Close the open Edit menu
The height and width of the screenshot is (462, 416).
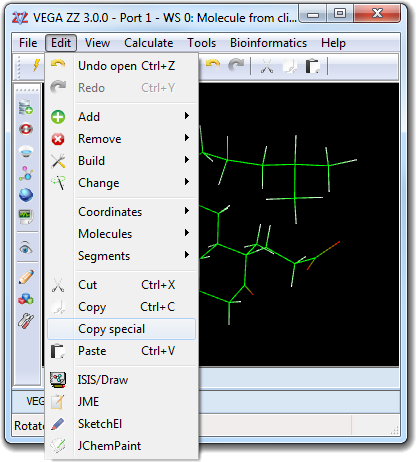click(x=61, y=43)
